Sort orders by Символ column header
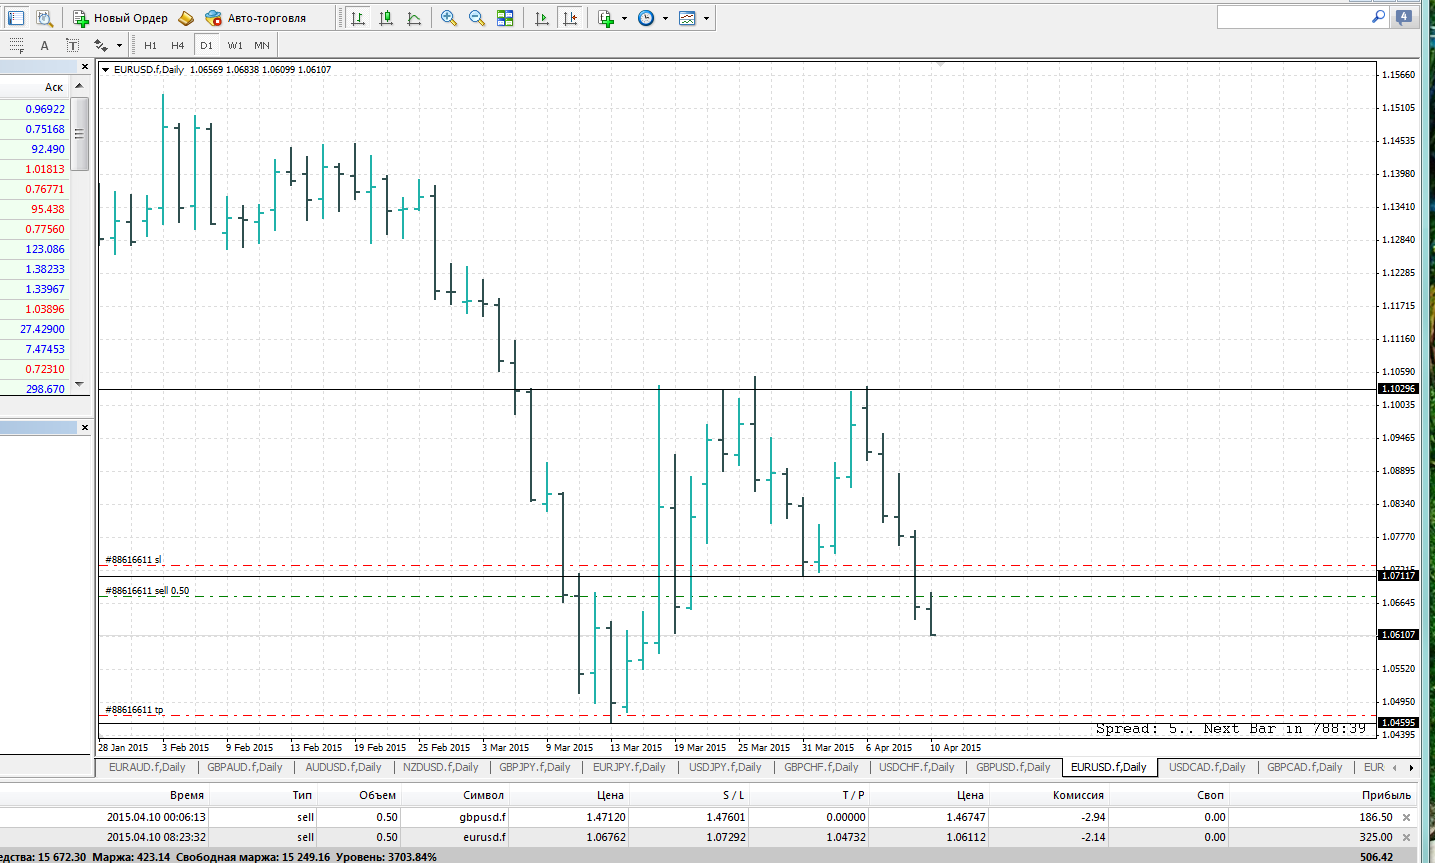The image size is (1435, 863). (x=484, y=795)
